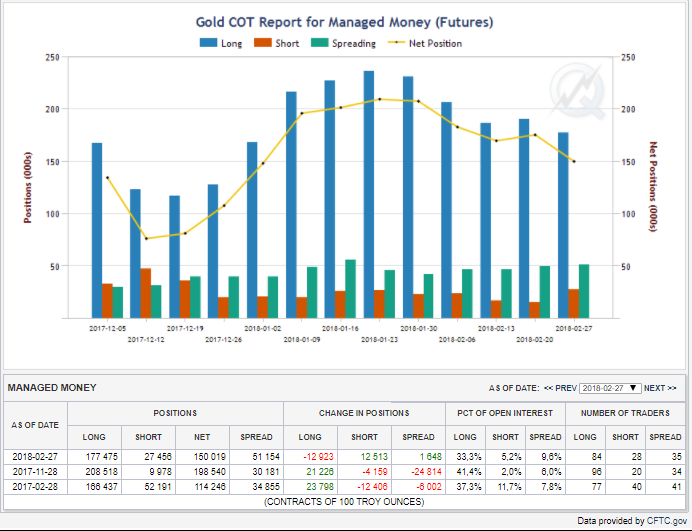This screenshot has height=531, width=692.
Task: Go to previous report with << PREV
Action: point(560,388)
